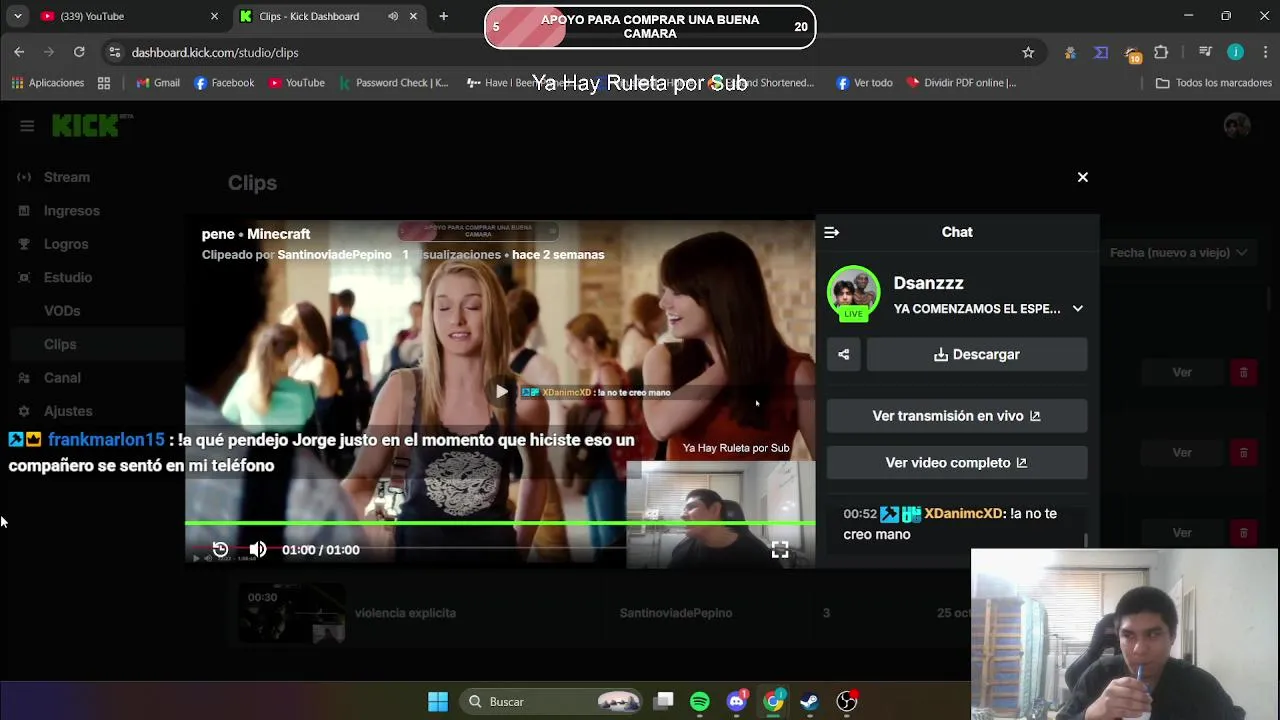Go back with the browser back arrow

19,52
